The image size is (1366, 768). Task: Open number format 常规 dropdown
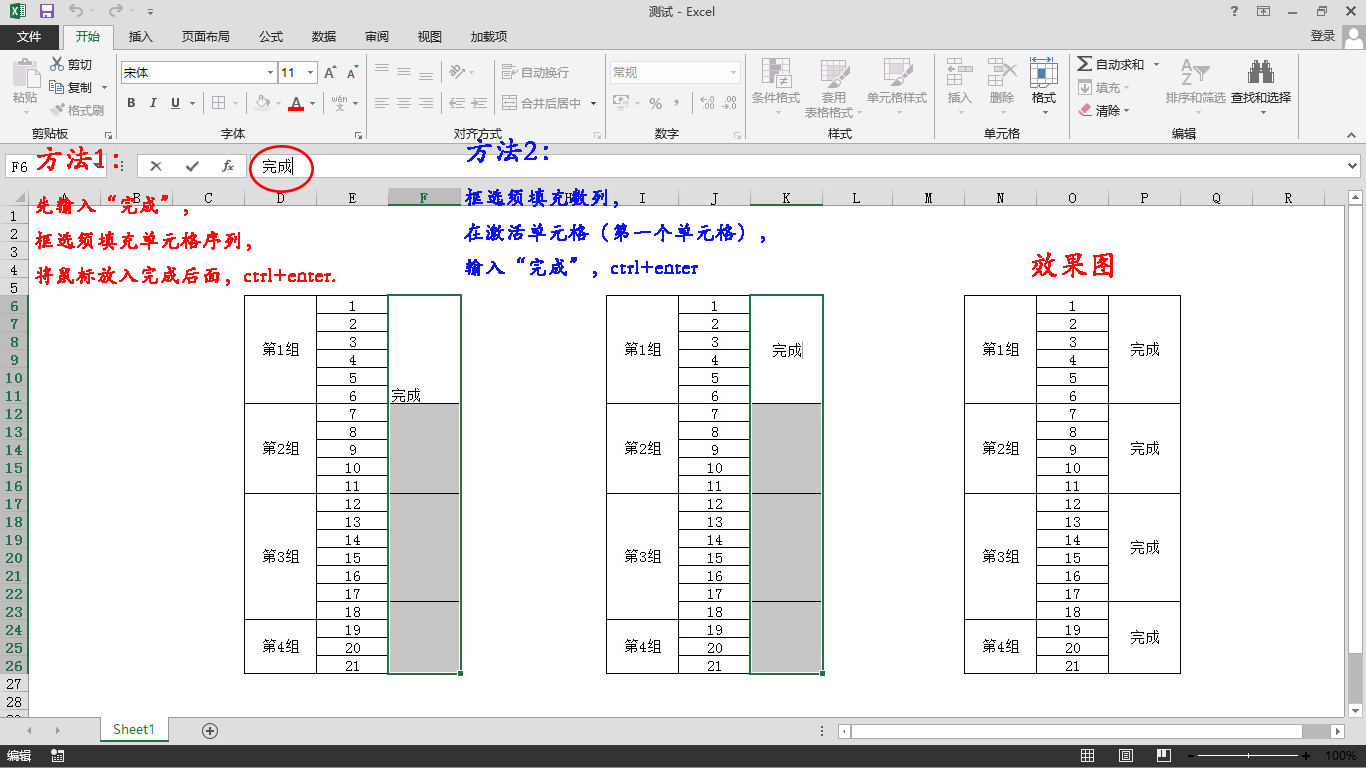[733, 73]
